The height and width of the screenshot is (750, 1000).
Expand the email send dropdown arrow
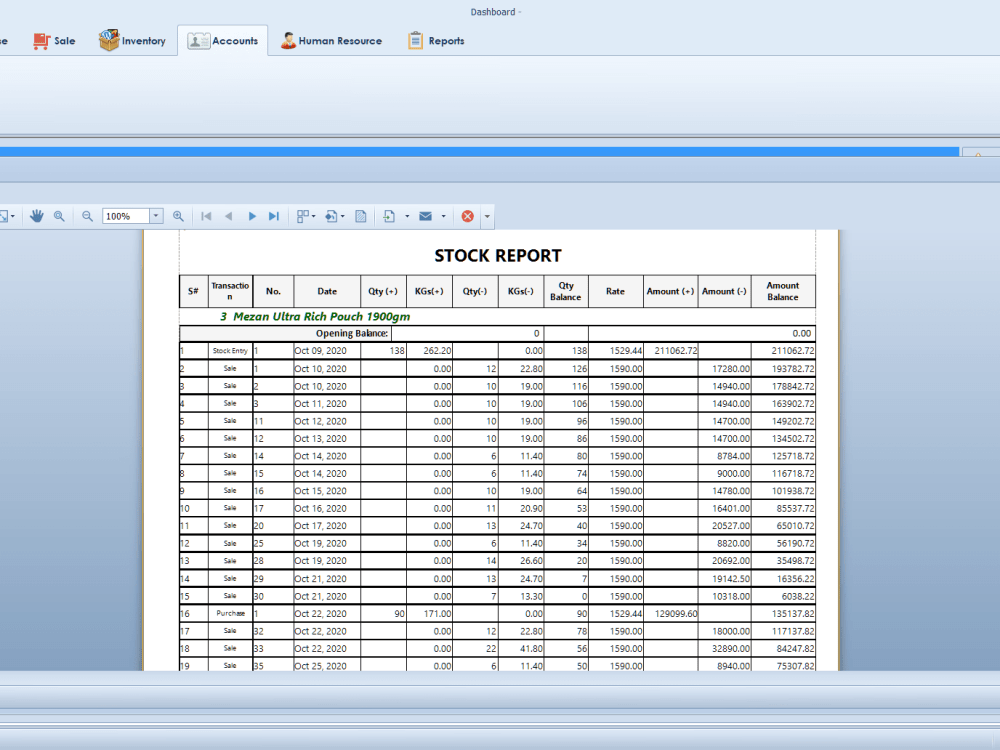pos(443,216)
